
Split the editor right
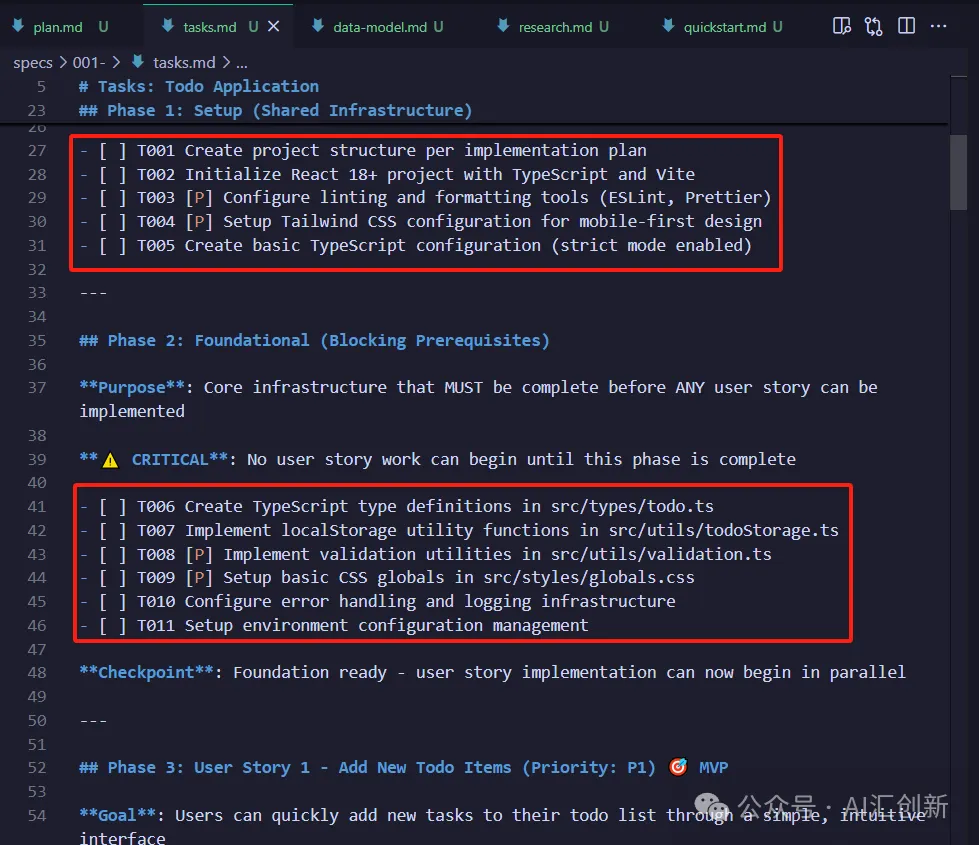906,27
